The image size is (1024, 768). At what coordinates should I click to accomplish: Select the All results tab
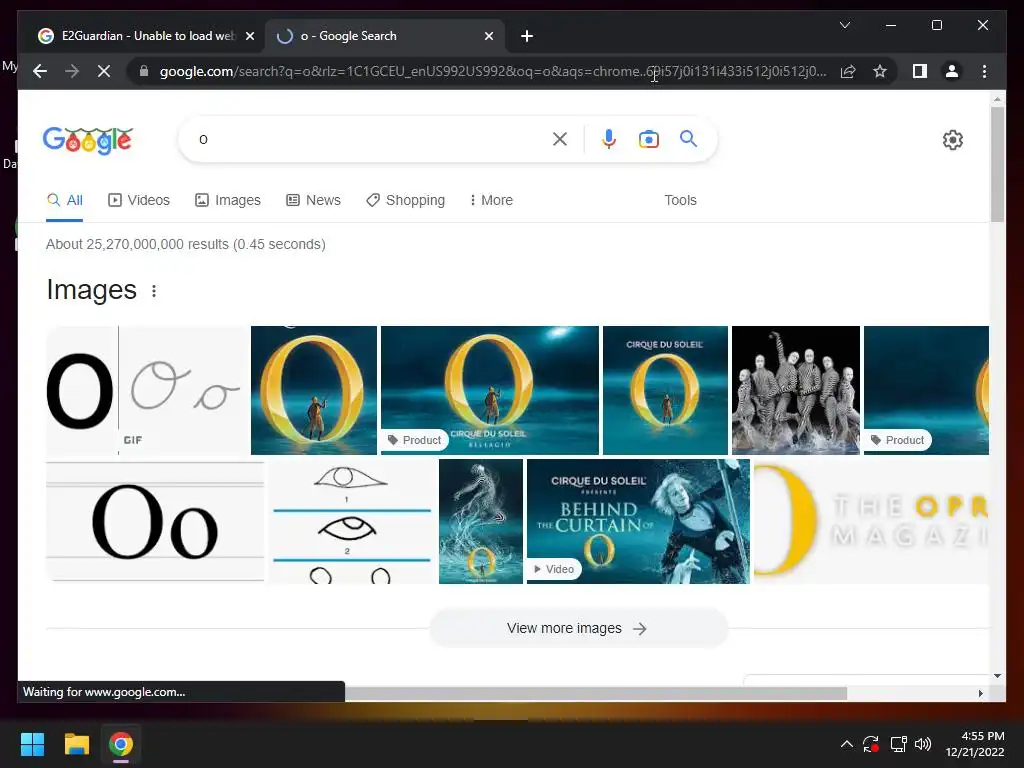click(65, 200)
